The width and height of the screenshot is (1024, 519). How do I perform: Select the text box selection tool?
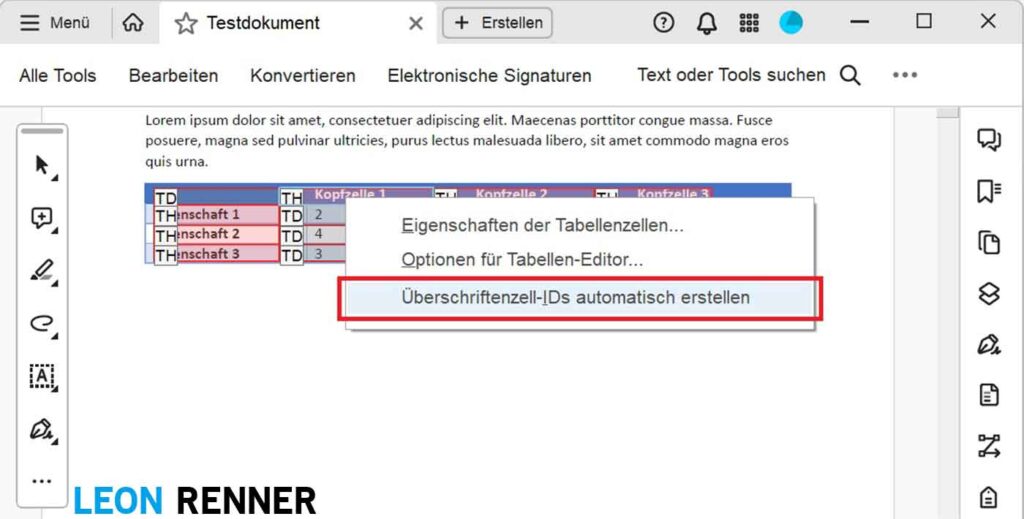click(x=42, y=377)
